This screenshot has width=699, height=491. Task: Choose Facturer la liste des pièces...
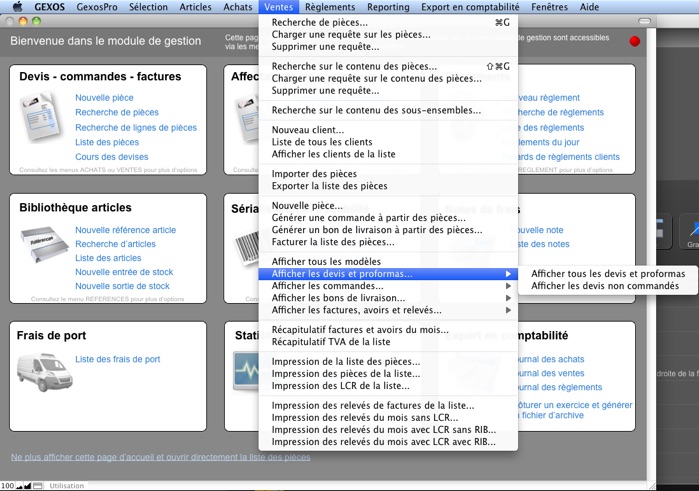coord(388,242)
